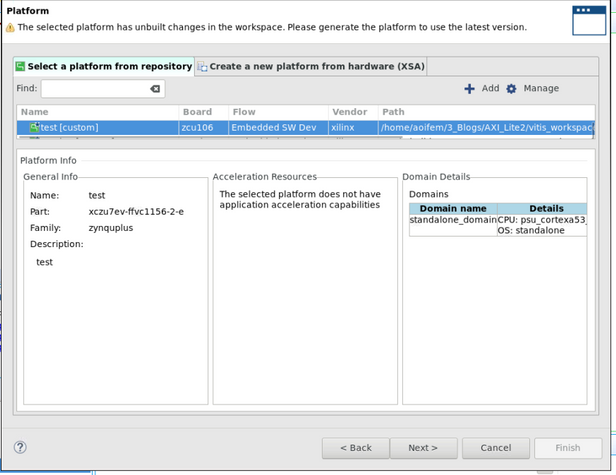Click the help question mark icon
The height and width of the screenshot is (475, 616).
(x=20, y=447)
